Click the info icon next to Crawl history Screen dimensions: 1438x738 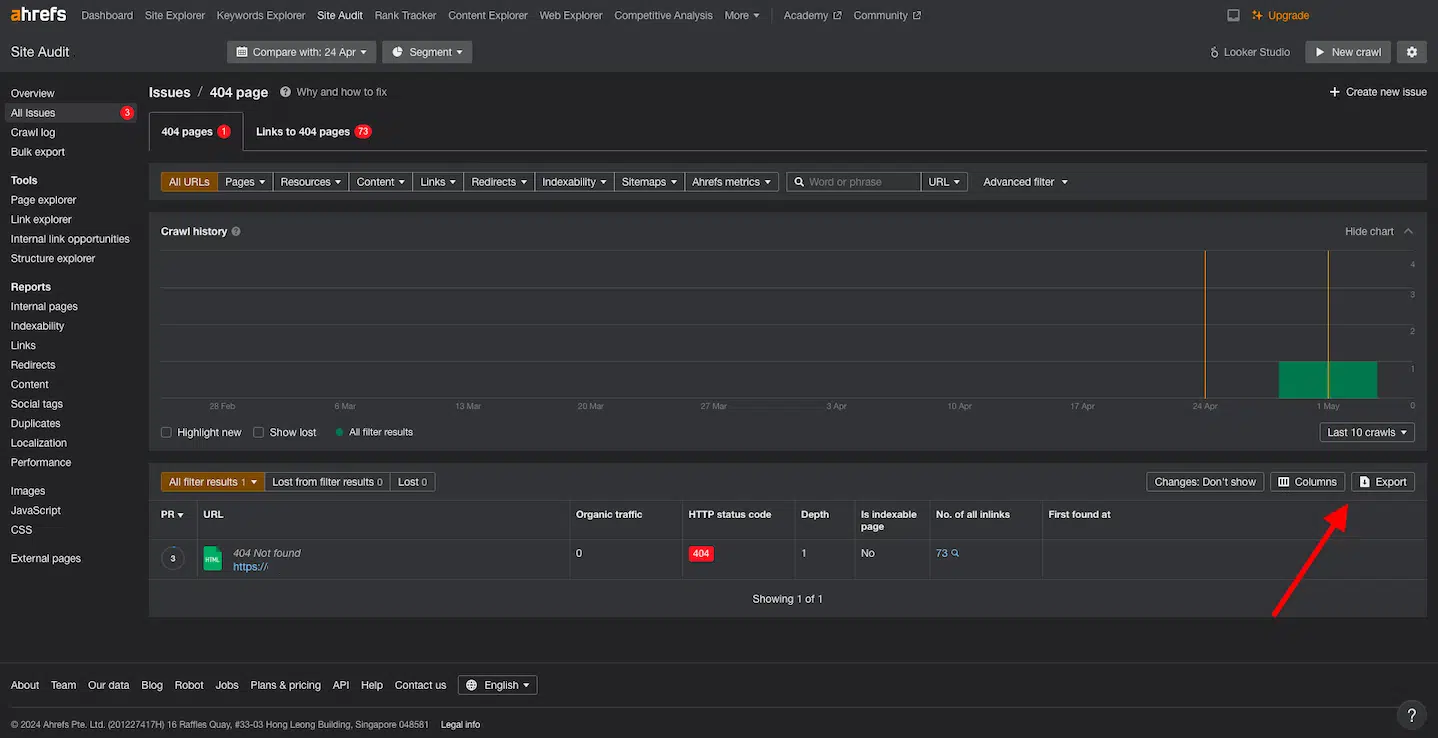tap(236, 231)
